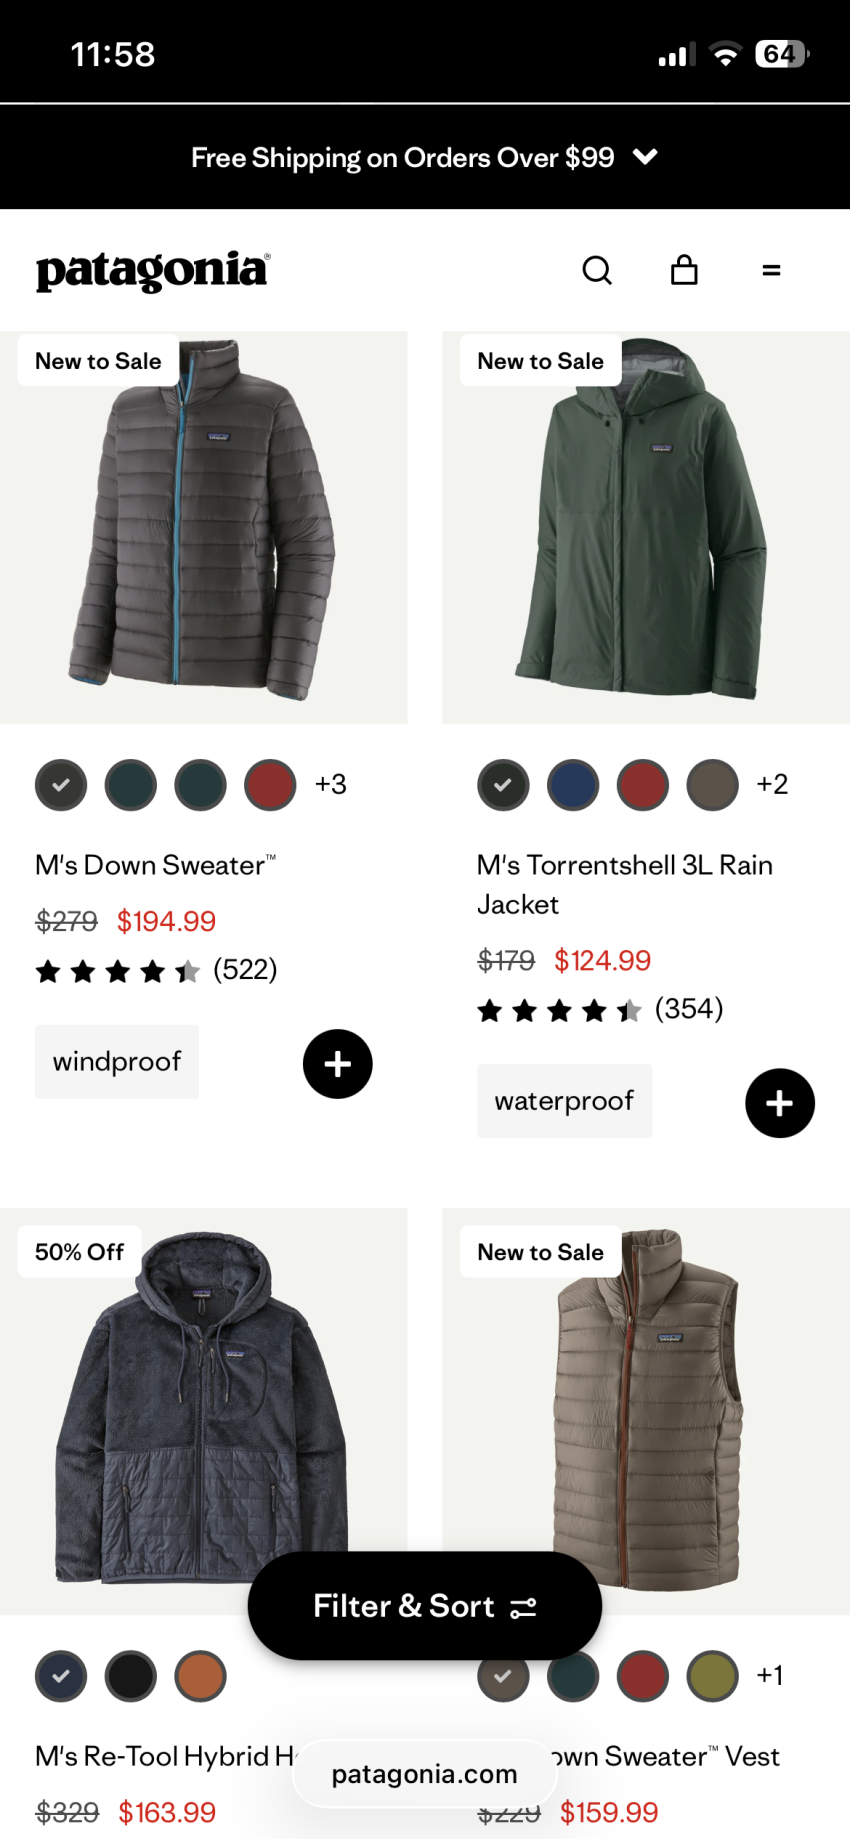This screenshot has width=850, height=1839.
Task: Select checked navy swatch for Re-Tool Hybrid
Action: coord(61,1676)
